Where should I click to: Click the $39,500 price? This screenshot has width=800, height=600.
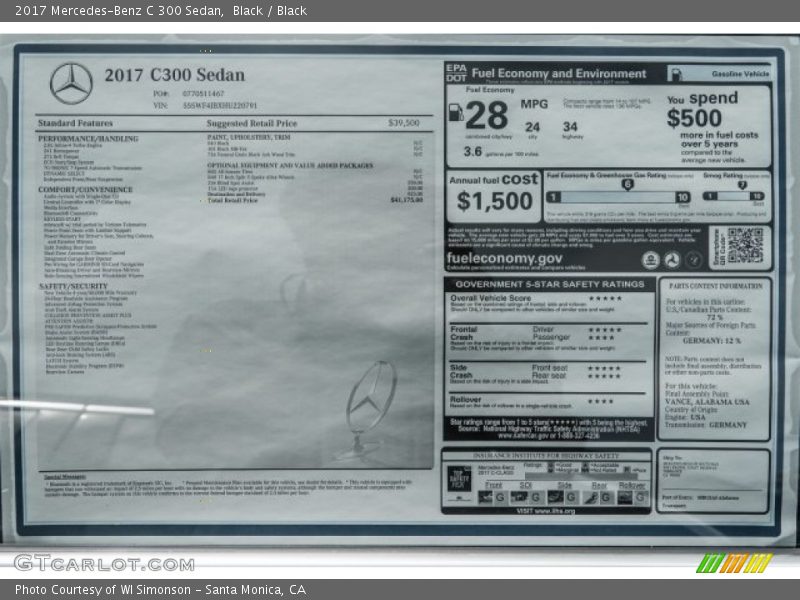[404, 123]
